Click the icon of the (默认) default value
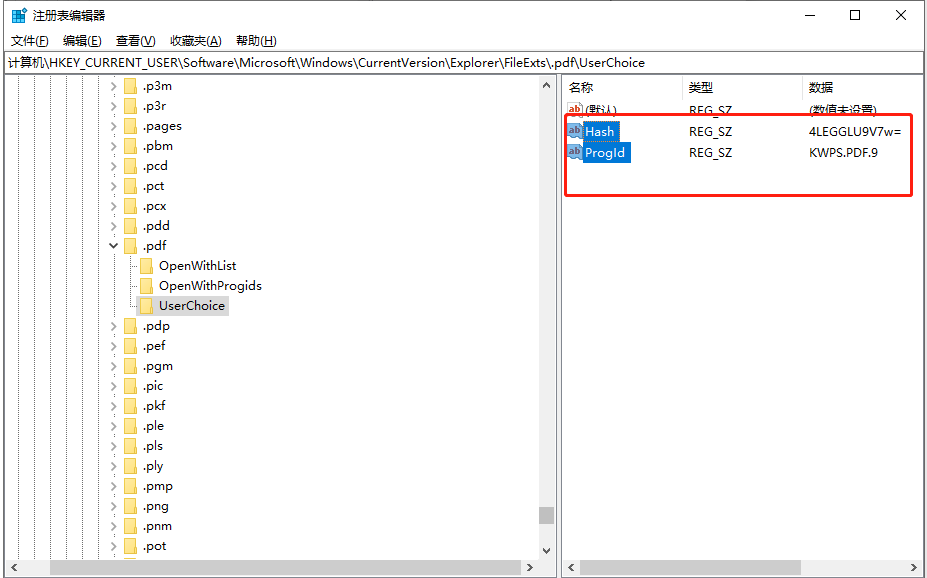Screen dimensions: 927x578 point(575,110)
